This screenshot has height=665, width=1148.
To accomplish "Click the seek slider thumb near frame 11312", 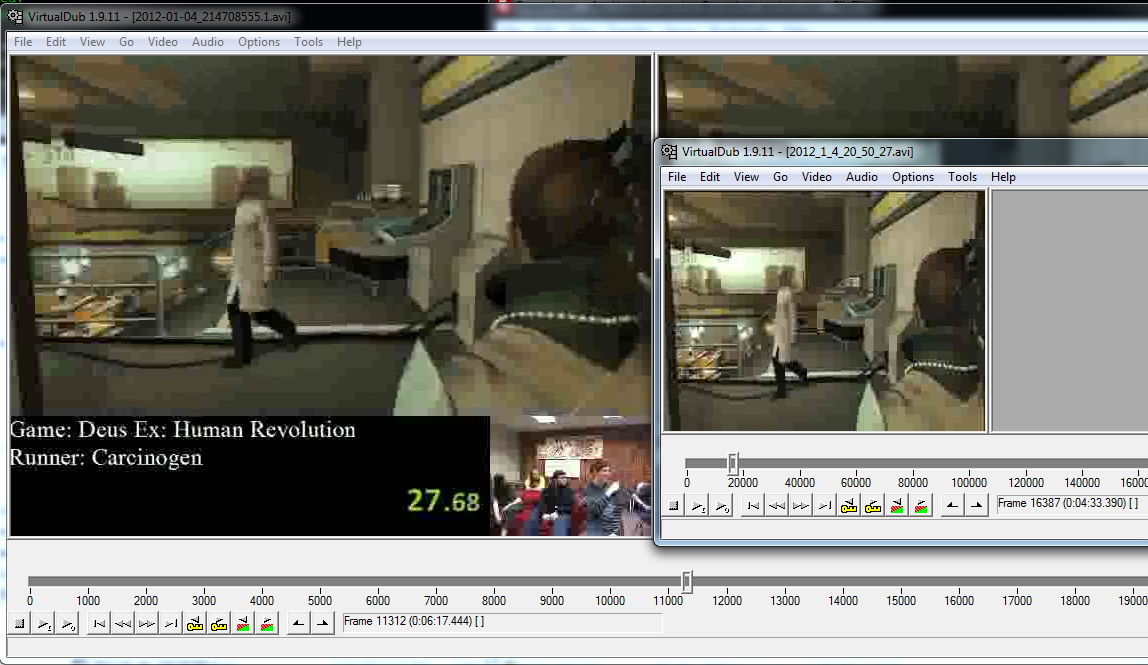I will [x=686, y=582].
